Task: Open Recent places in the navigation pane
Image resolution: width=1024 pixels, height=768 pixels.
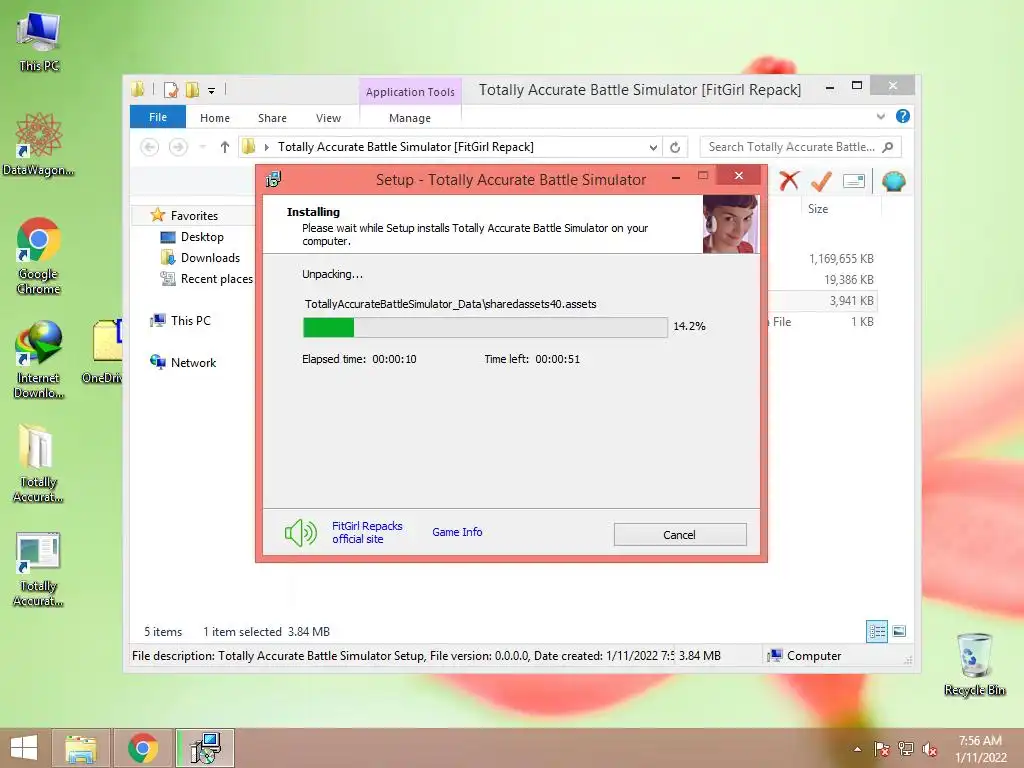Action: [x=216, y=279]
